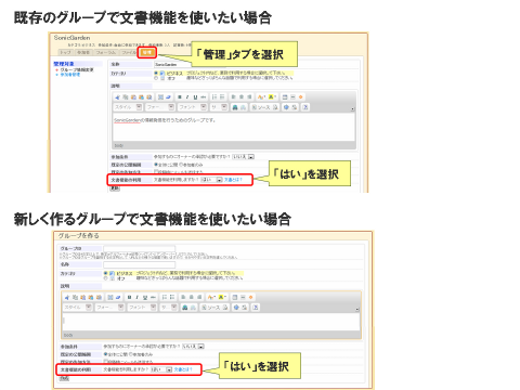The width and height of the screenshot is (520, 390).
Task: Open background color picker in SonicGarden editor
Action: pyautogui.click(x=272, y=97)
